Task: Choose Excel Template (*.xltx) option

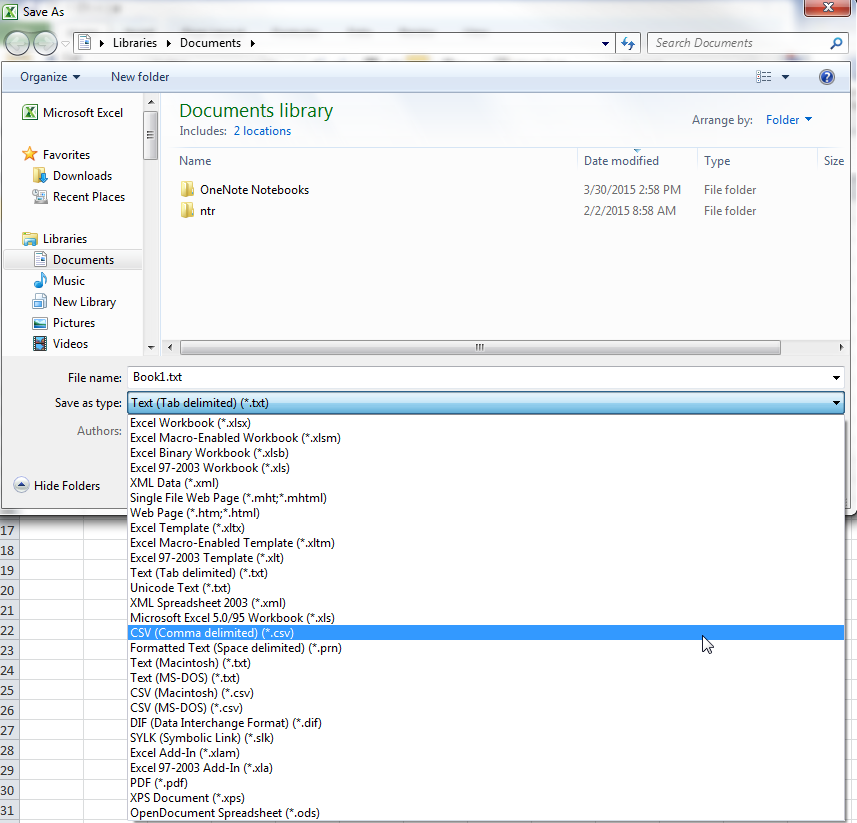Action: (486, 528)
